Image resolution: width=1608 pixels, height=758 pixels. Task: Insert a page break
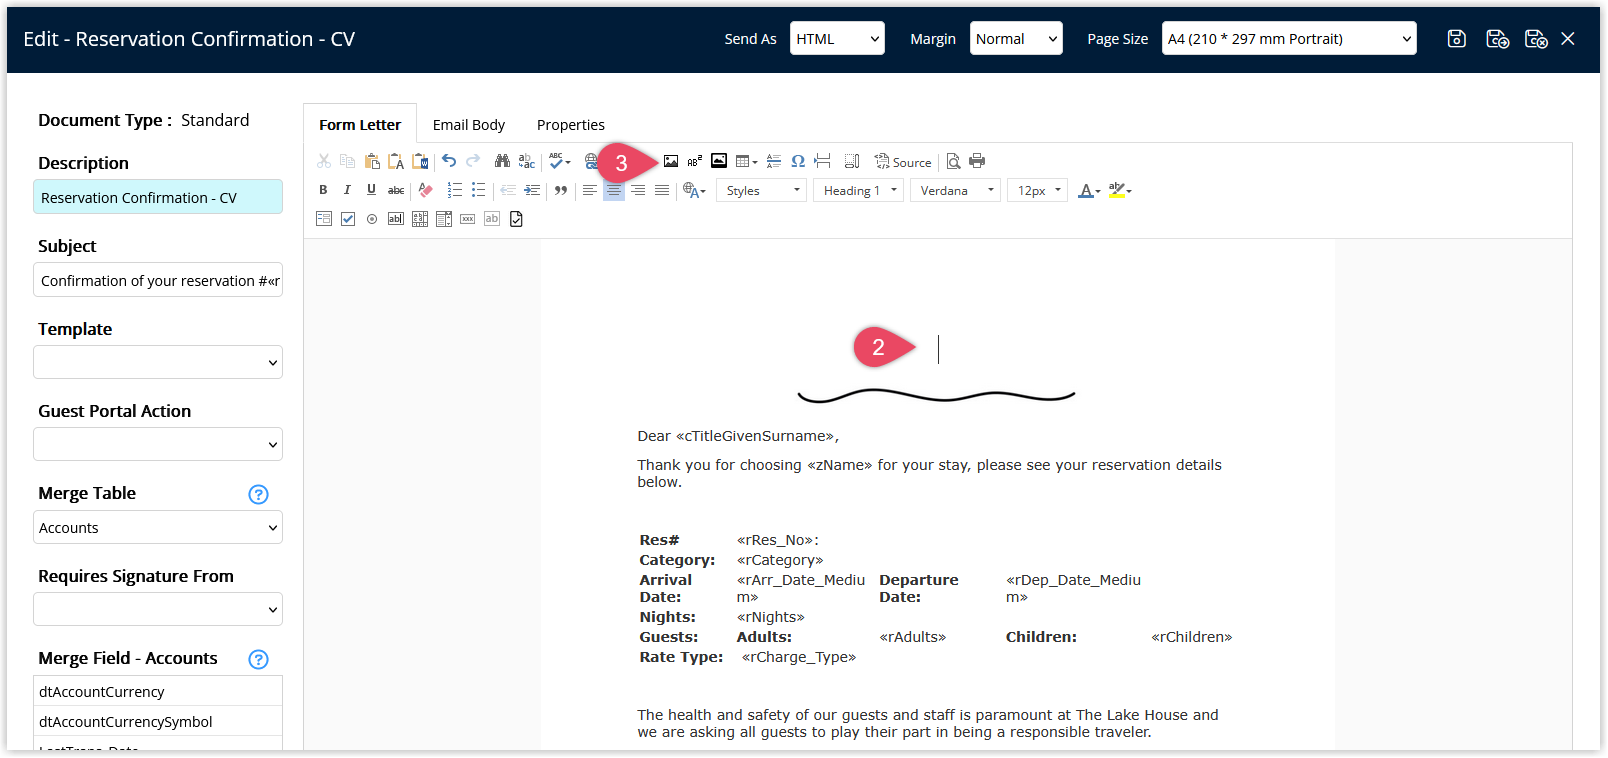(822, 161)
